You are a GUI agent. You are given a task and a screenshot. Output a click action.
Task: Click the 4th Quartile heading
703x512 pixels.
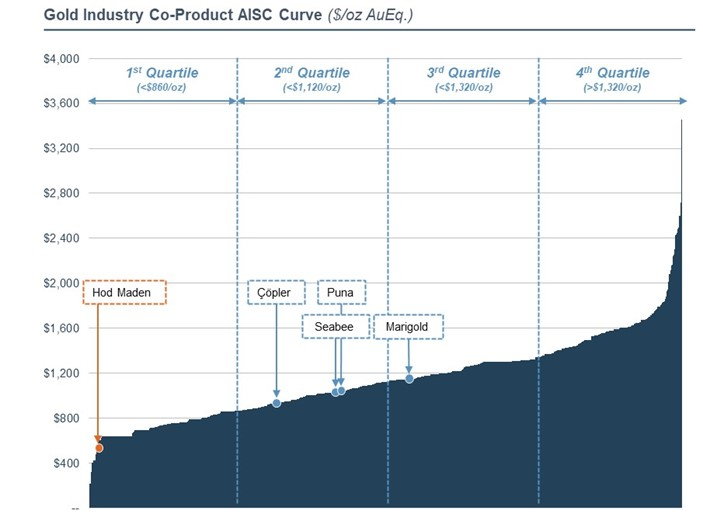pos(611,73)
